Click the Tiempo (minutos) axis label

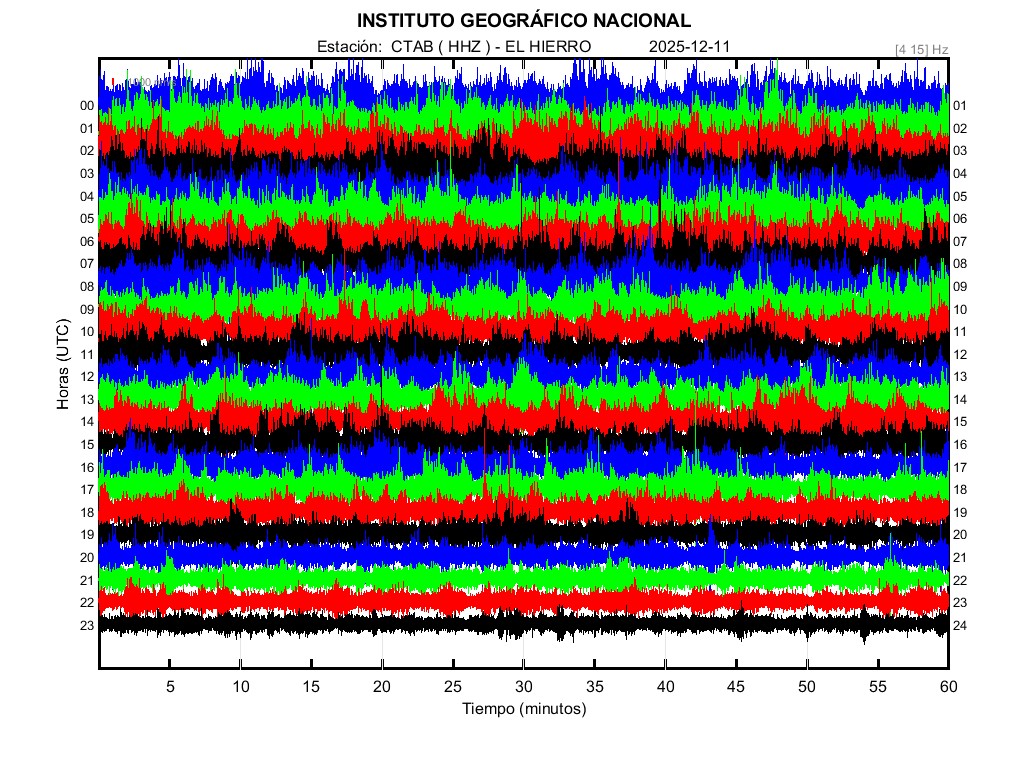(524, 709)
